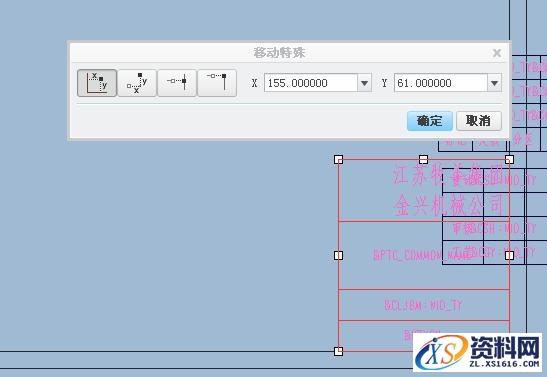Click the bottom-left selection handle of the table

coord(338,351)
